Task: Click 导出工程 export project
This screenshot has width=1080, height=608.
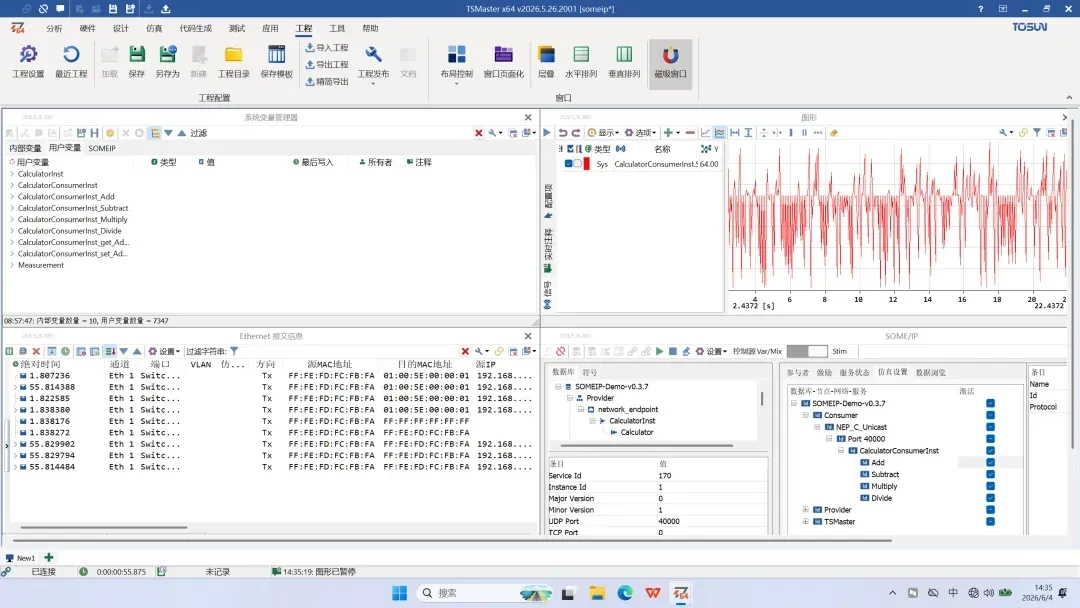Action: (327, 64)
